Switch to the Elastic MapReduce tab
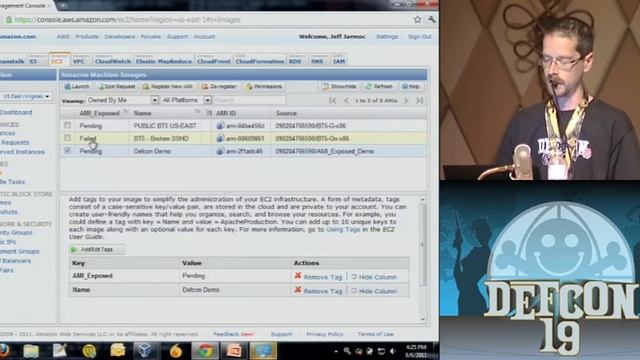The width and height of the screenshot is (640, 360). click(164, 60)
